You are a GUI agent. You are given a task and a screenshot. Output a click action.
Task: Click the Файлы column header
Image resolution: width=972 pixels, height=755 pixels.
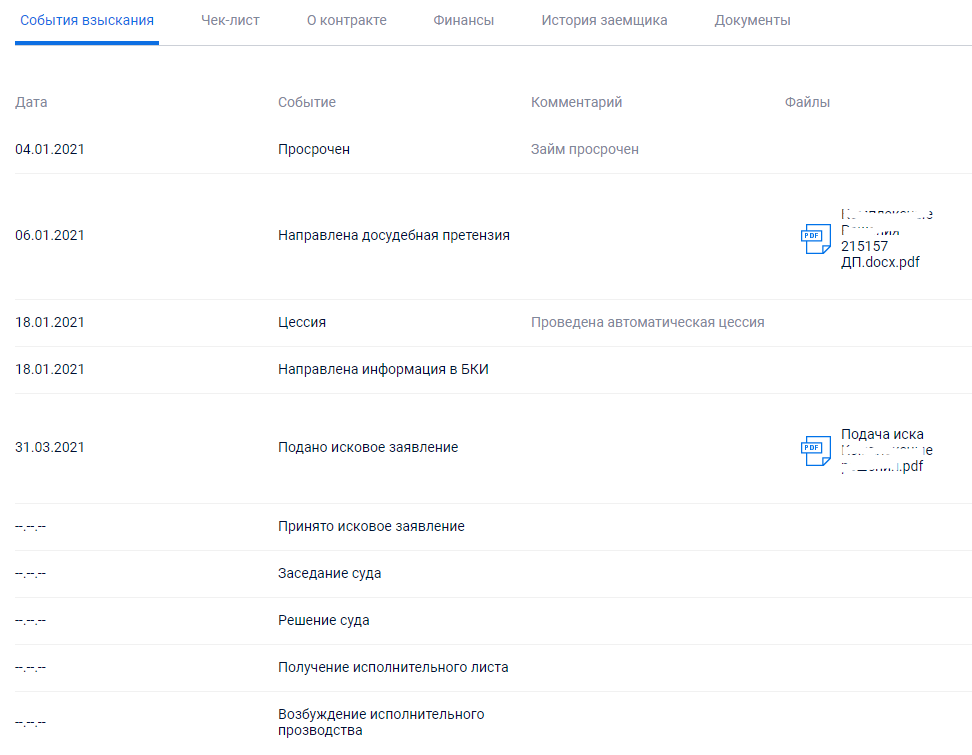(x=807, y=102)
